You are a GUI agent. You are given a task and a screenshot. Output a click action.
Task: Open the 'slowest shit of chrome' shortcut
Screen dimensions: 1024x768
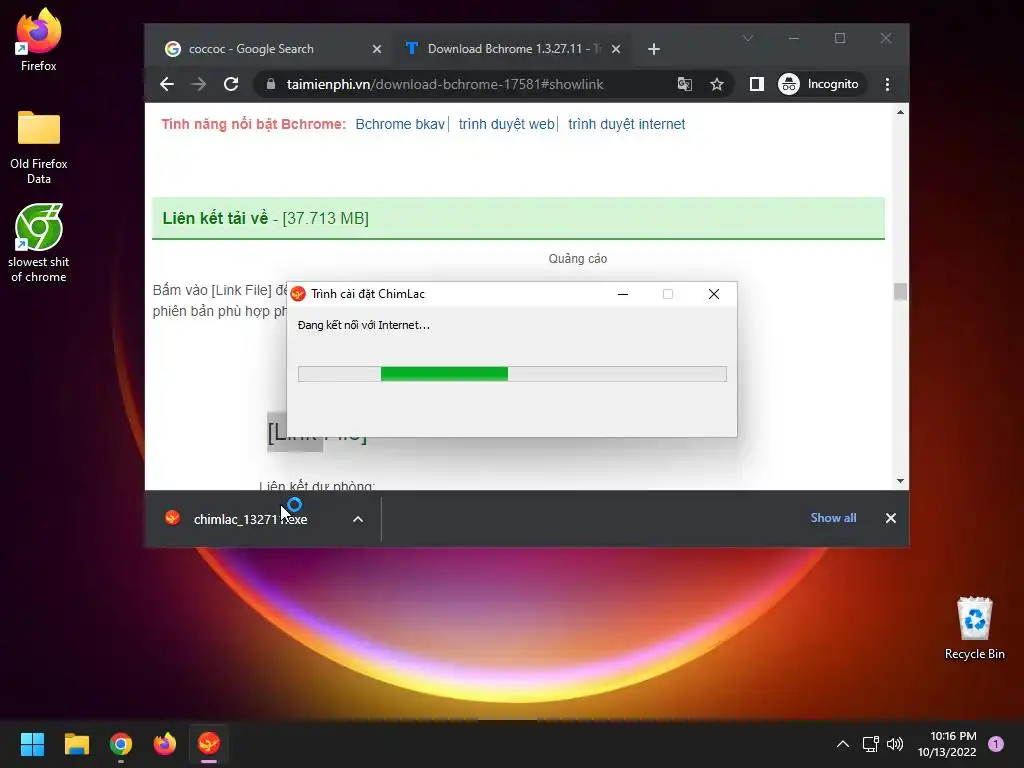point(39,243)
